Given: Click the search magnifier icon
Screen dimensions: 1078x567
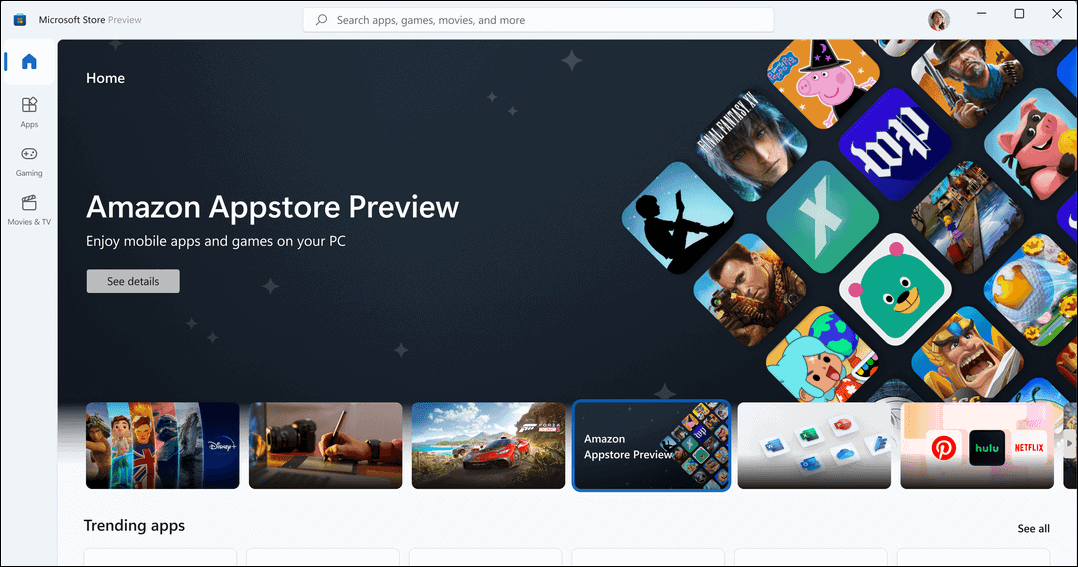Looking at the screenshot, I should pyautogui.click(x=321, y=20).
